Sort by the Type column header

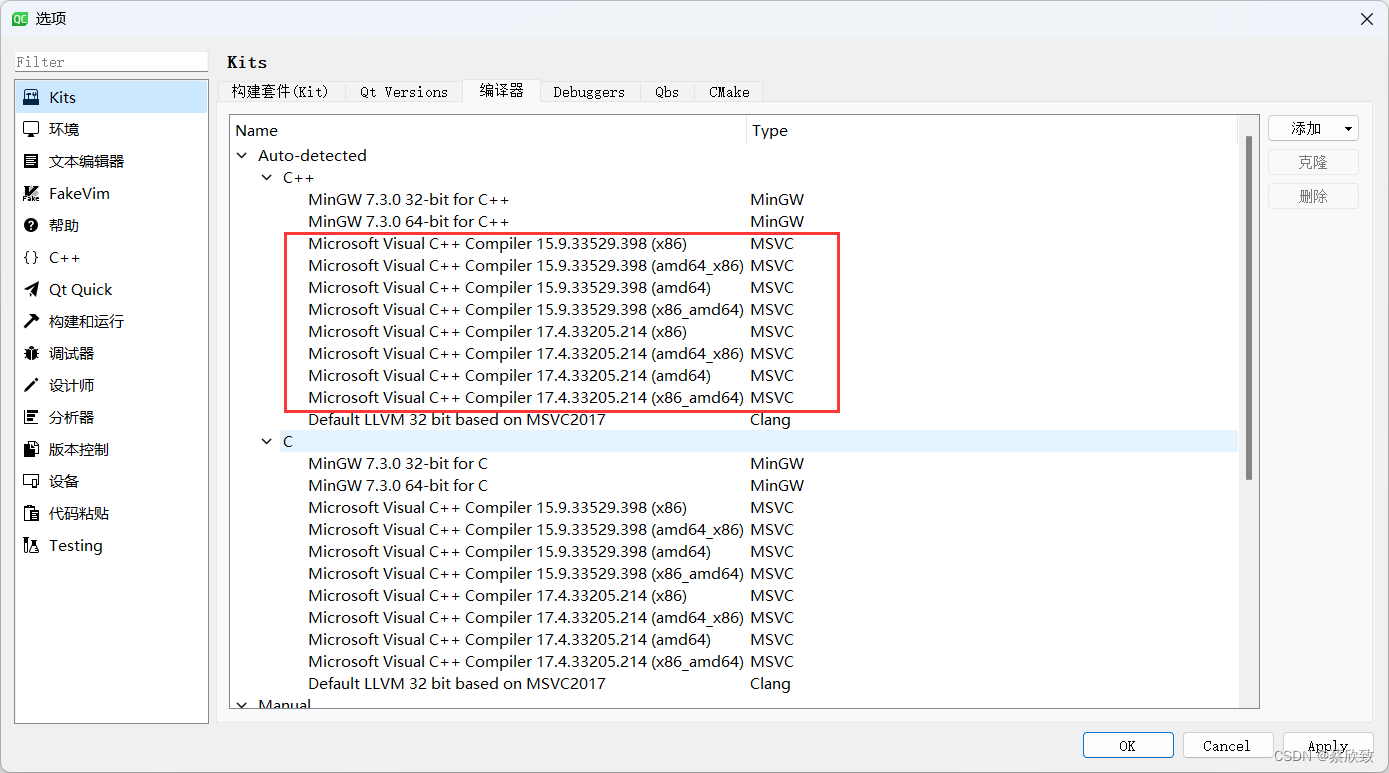point(992,130)
